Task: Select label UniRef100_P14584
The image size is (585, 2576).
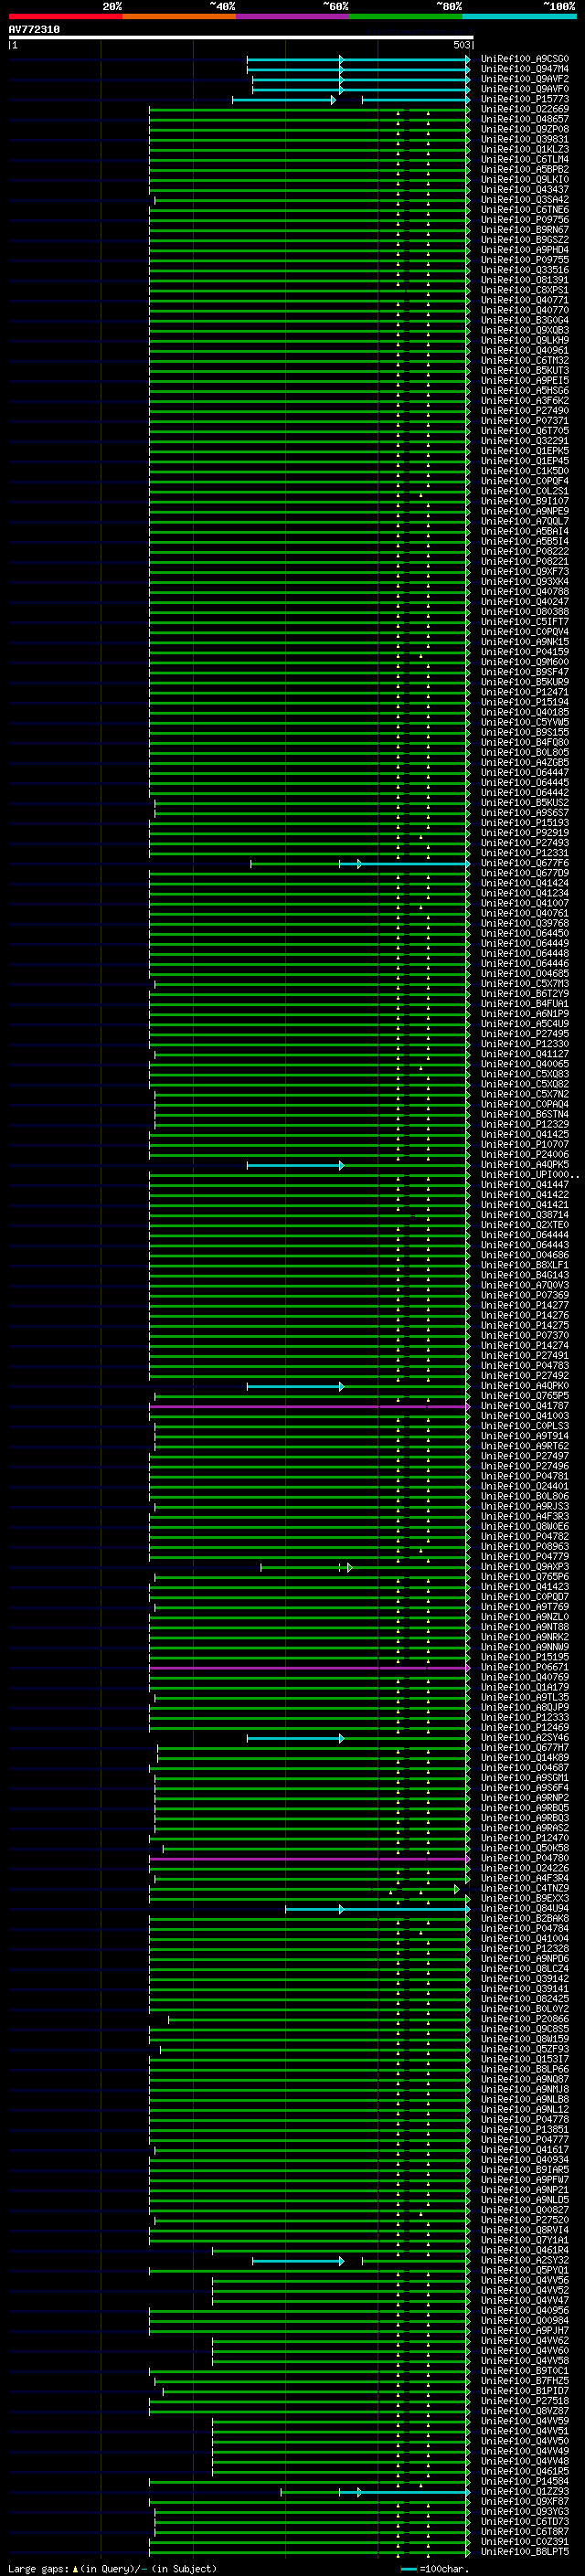Action: point(525,2481)
